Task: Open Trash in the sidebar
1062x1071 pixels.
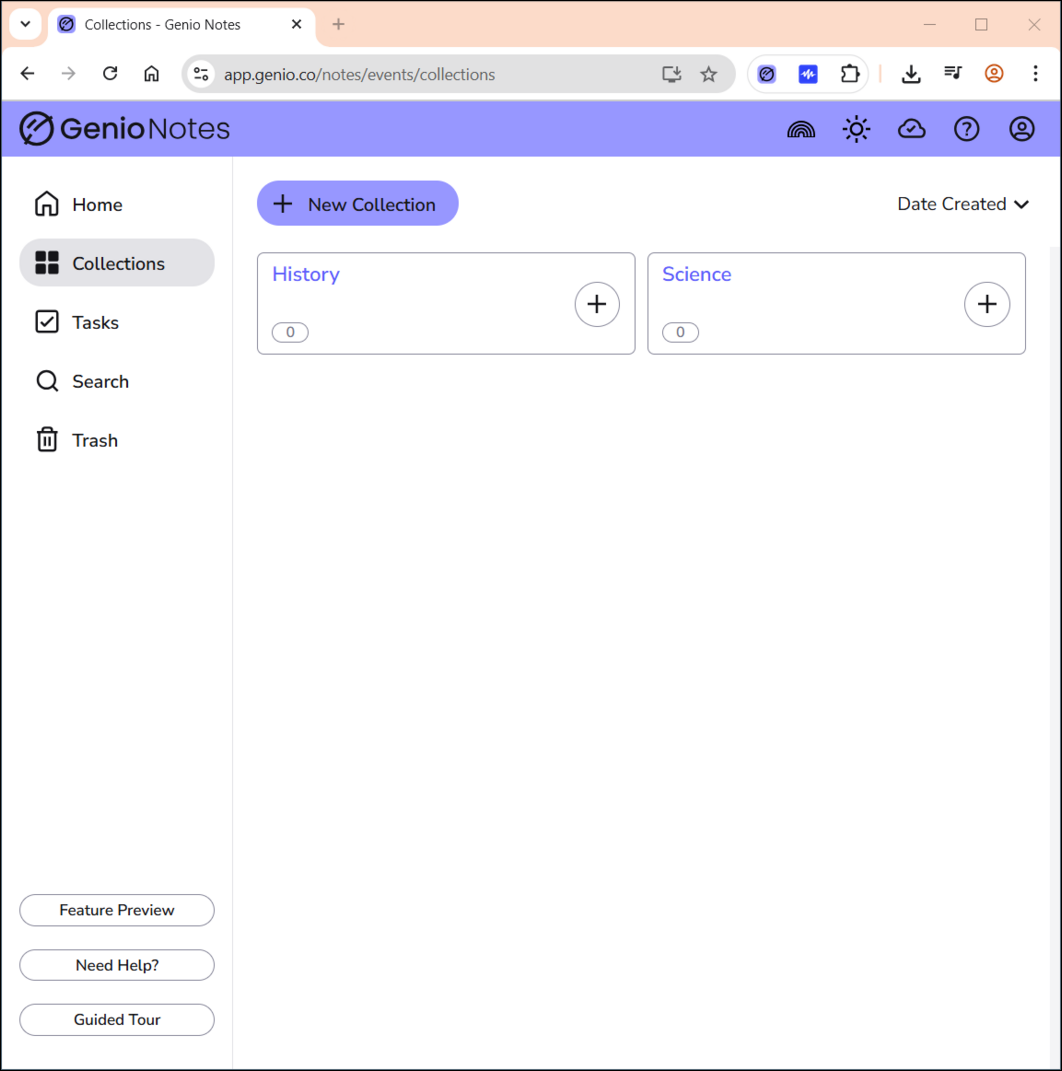Action: [x=95, y=441]
